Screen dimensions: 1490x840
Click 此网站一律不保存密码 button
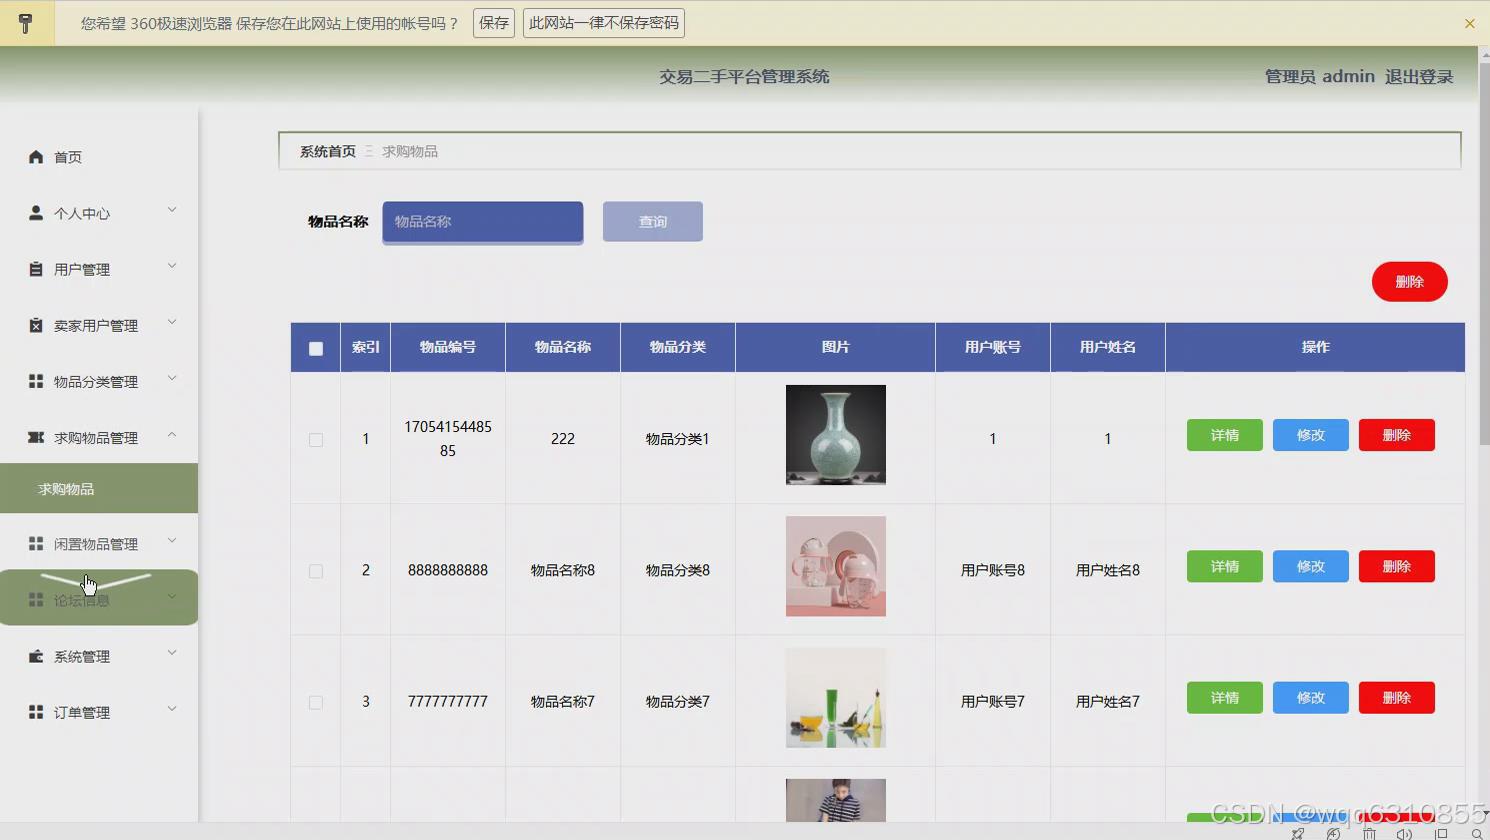604,23
